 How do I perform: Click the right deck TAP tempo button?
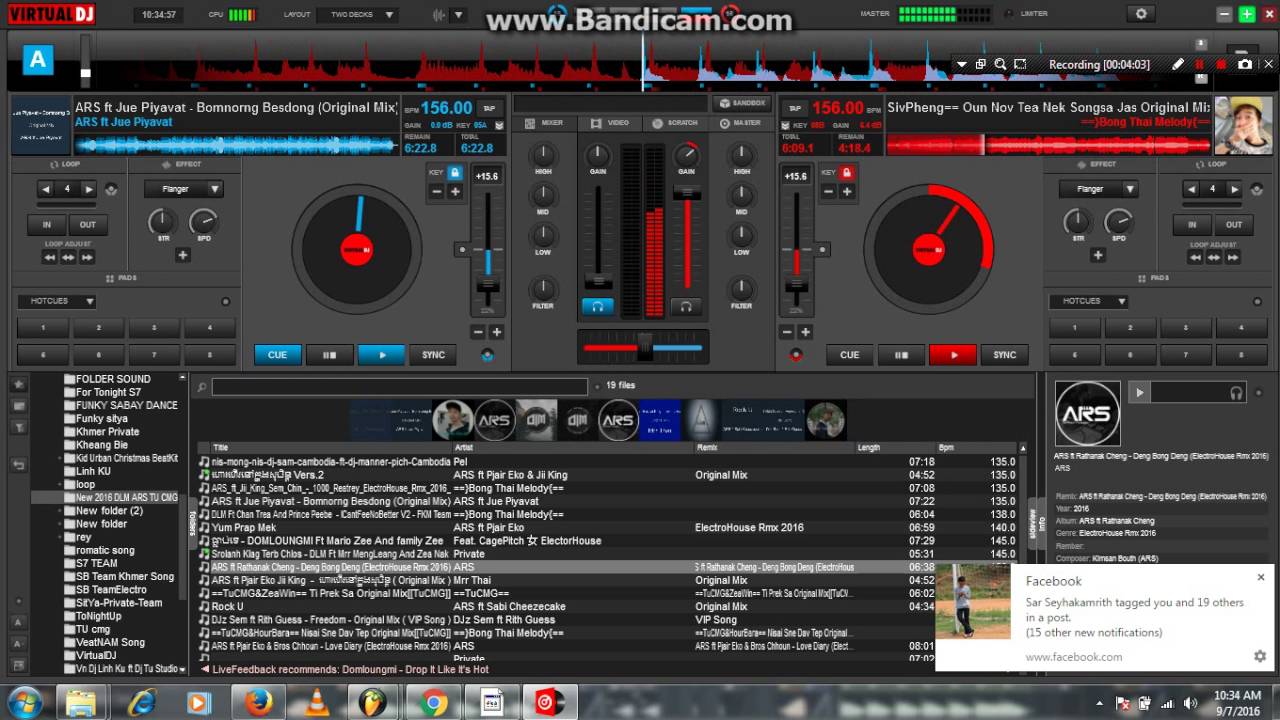click(795, 108)
